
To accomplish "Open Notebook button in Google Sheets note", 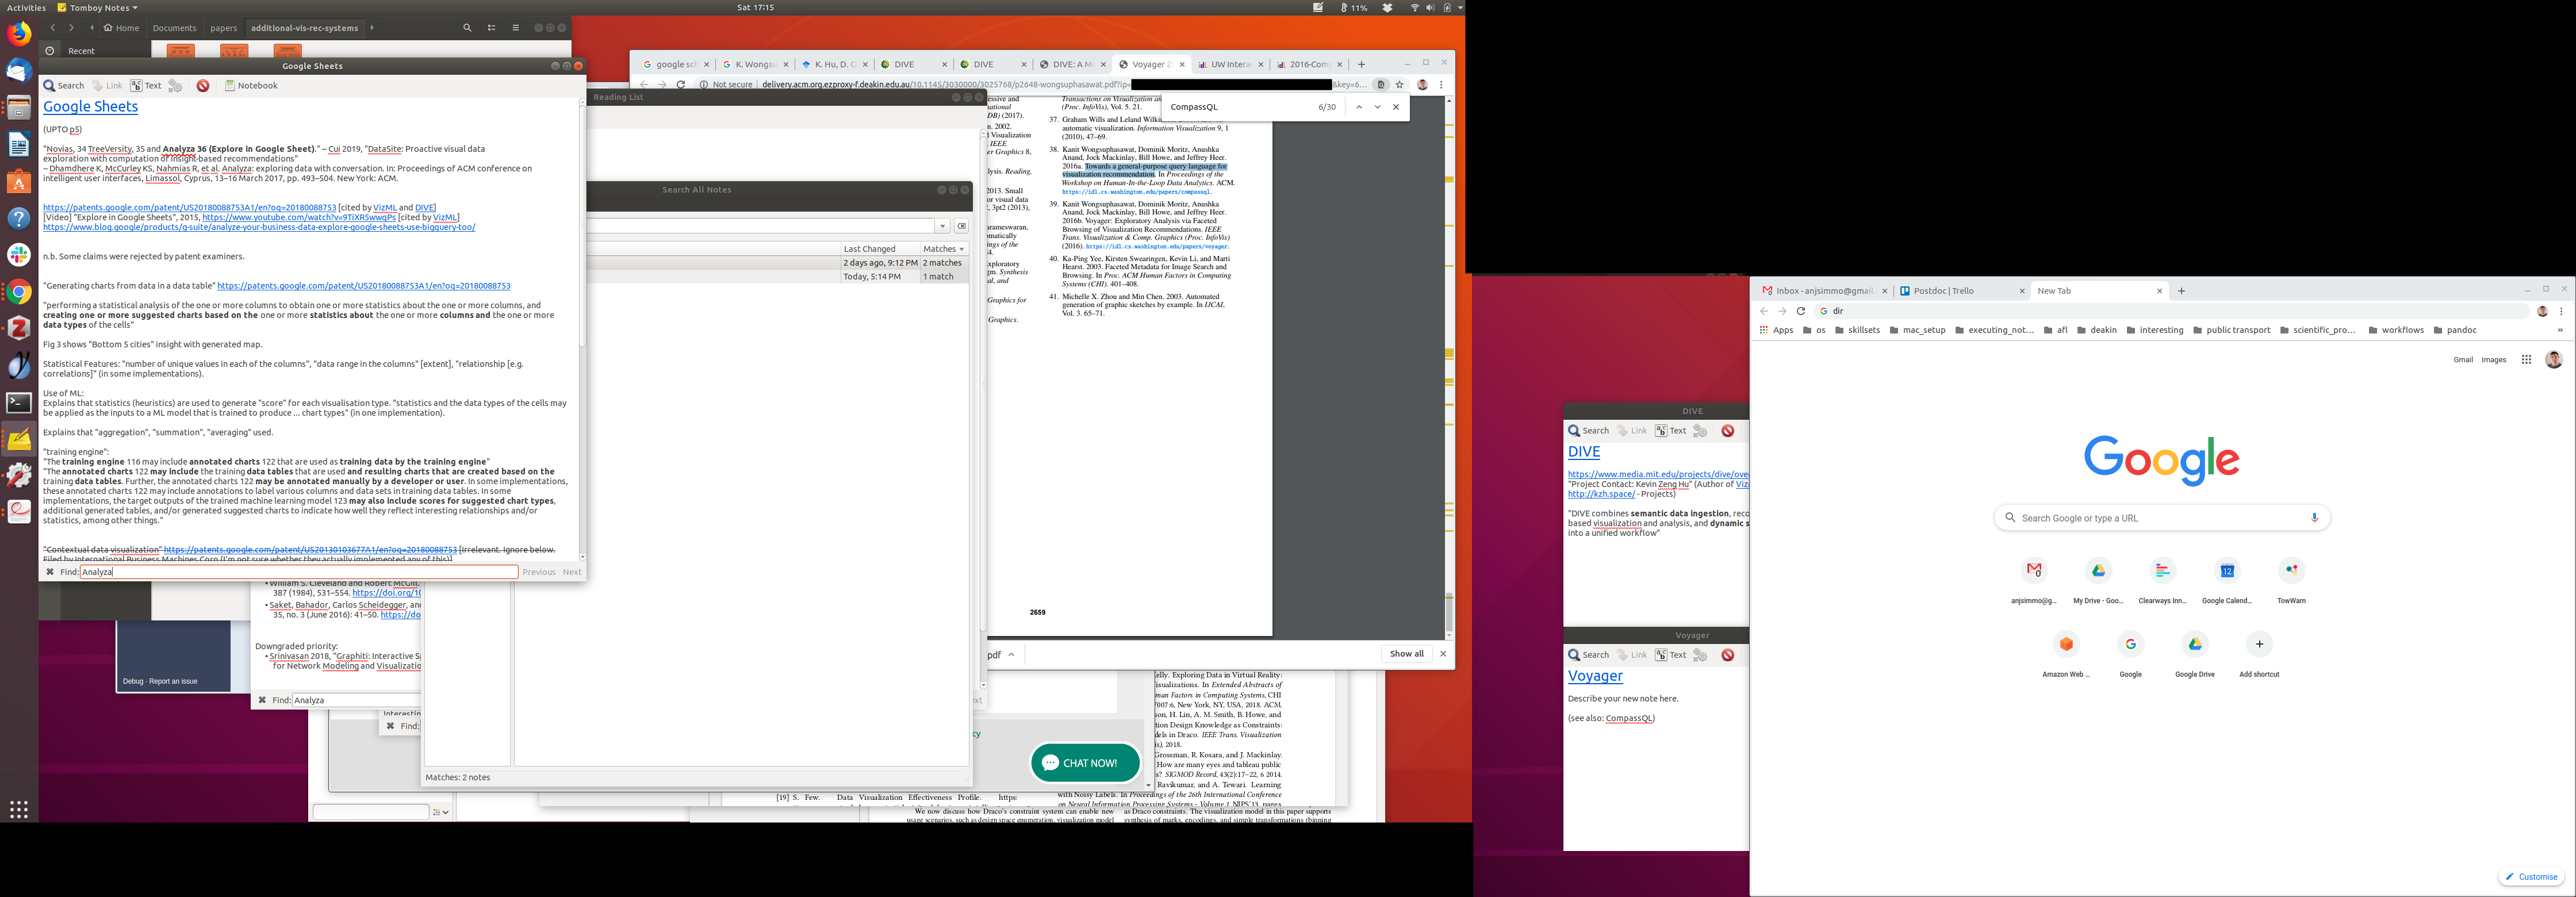I will tap(251, 86).
